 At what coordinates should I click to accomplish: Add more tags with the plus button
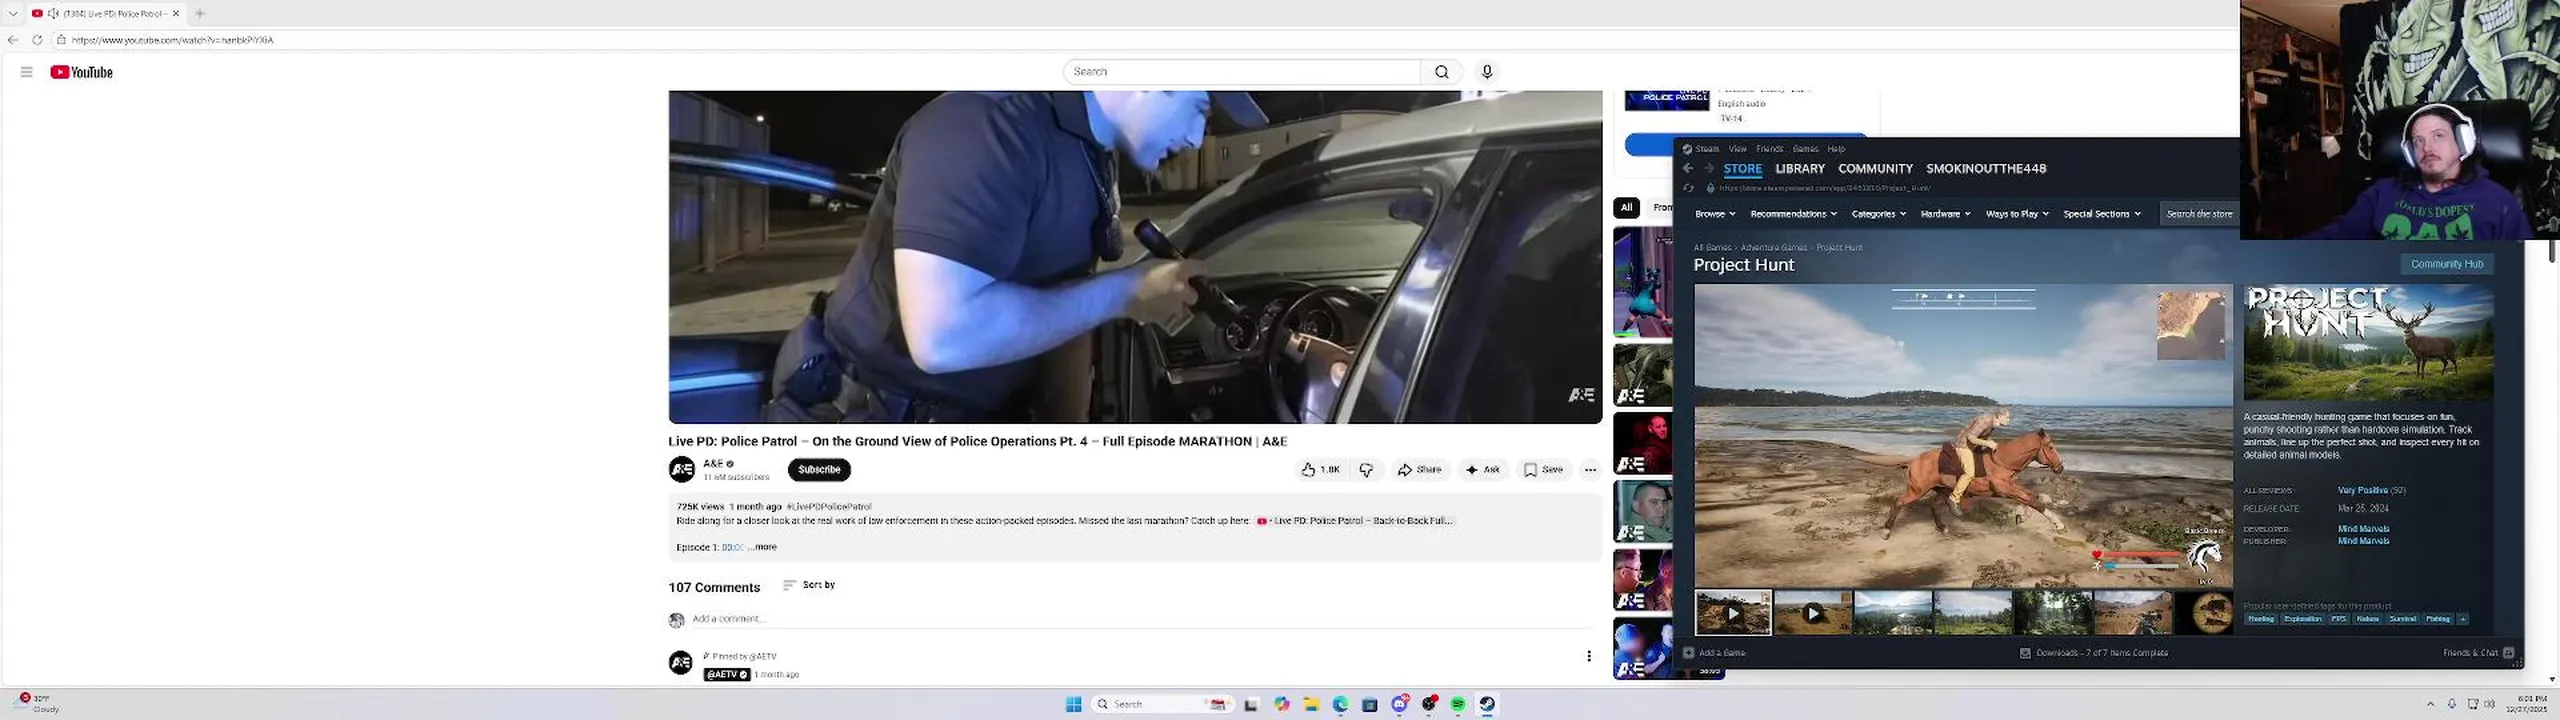point(2463,619)
